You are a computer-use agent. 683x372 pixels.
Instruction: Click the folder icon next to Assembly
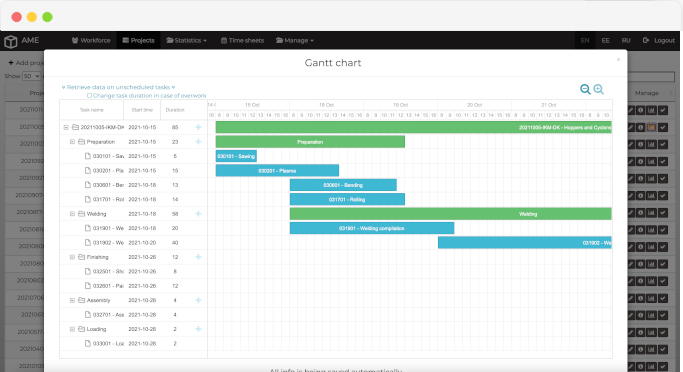pyautogui.click(x=81, y=300)
